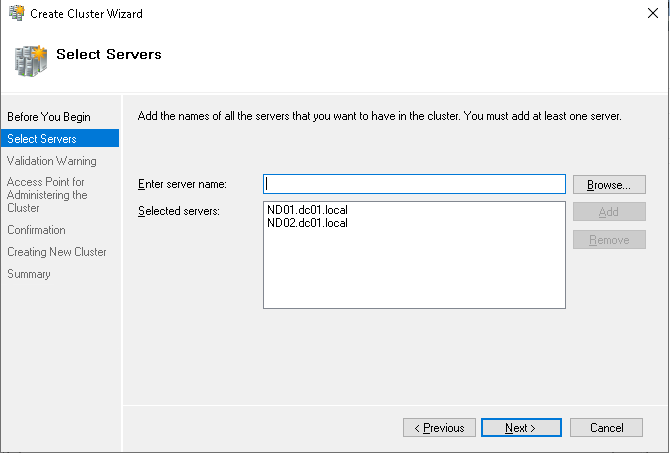
Task: Close the Create Cluster Wizard window
Action: click(652, 13)
